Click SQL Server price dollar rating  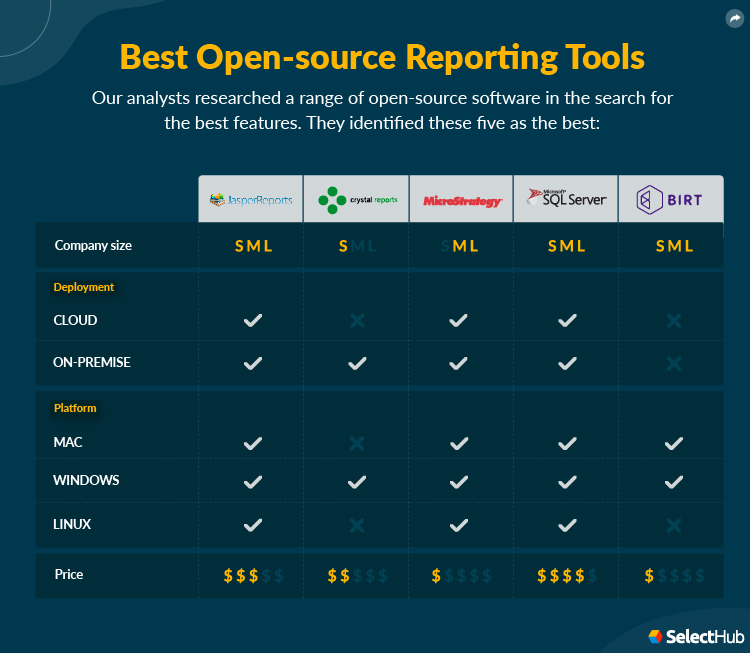tap(567, 576)
